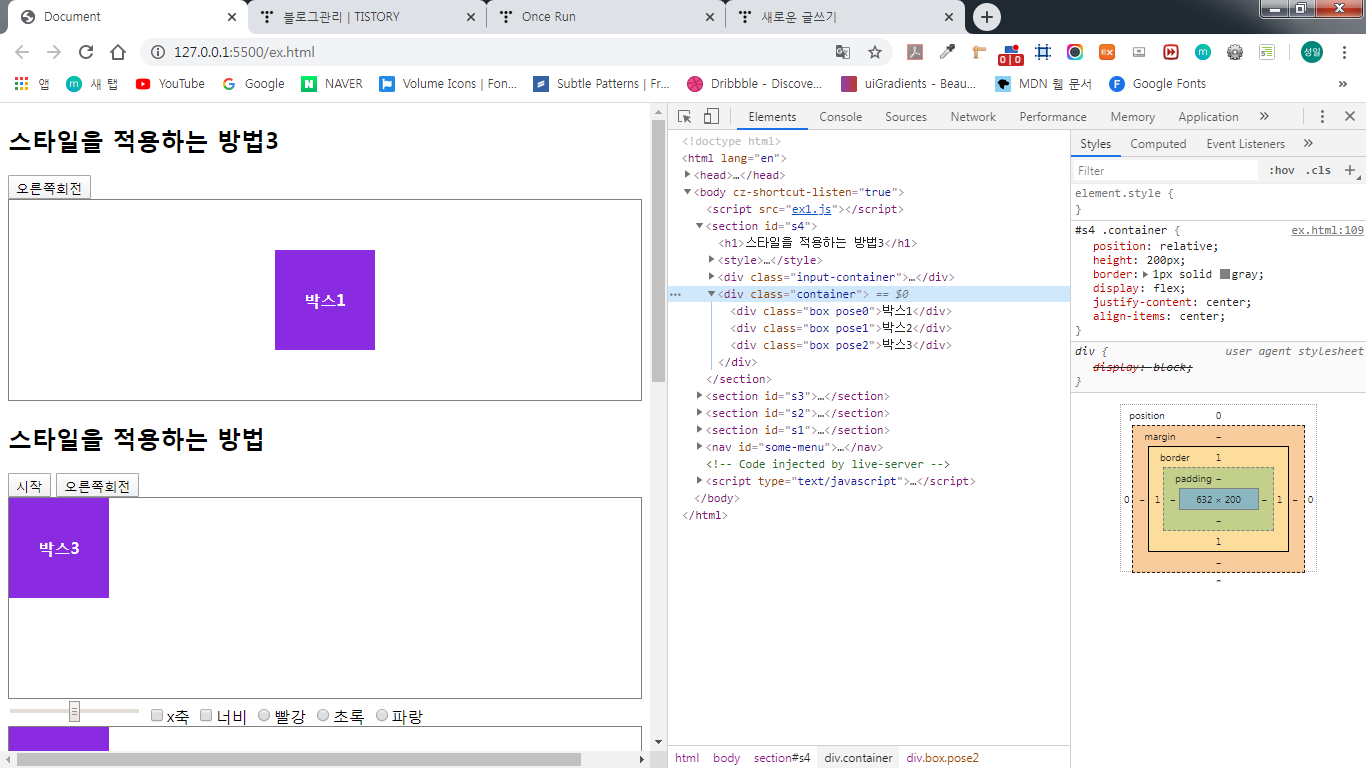Click the blue crop-frame extension icon
This screenshot has height=768, width=1366.
[x=1043, y=52]
